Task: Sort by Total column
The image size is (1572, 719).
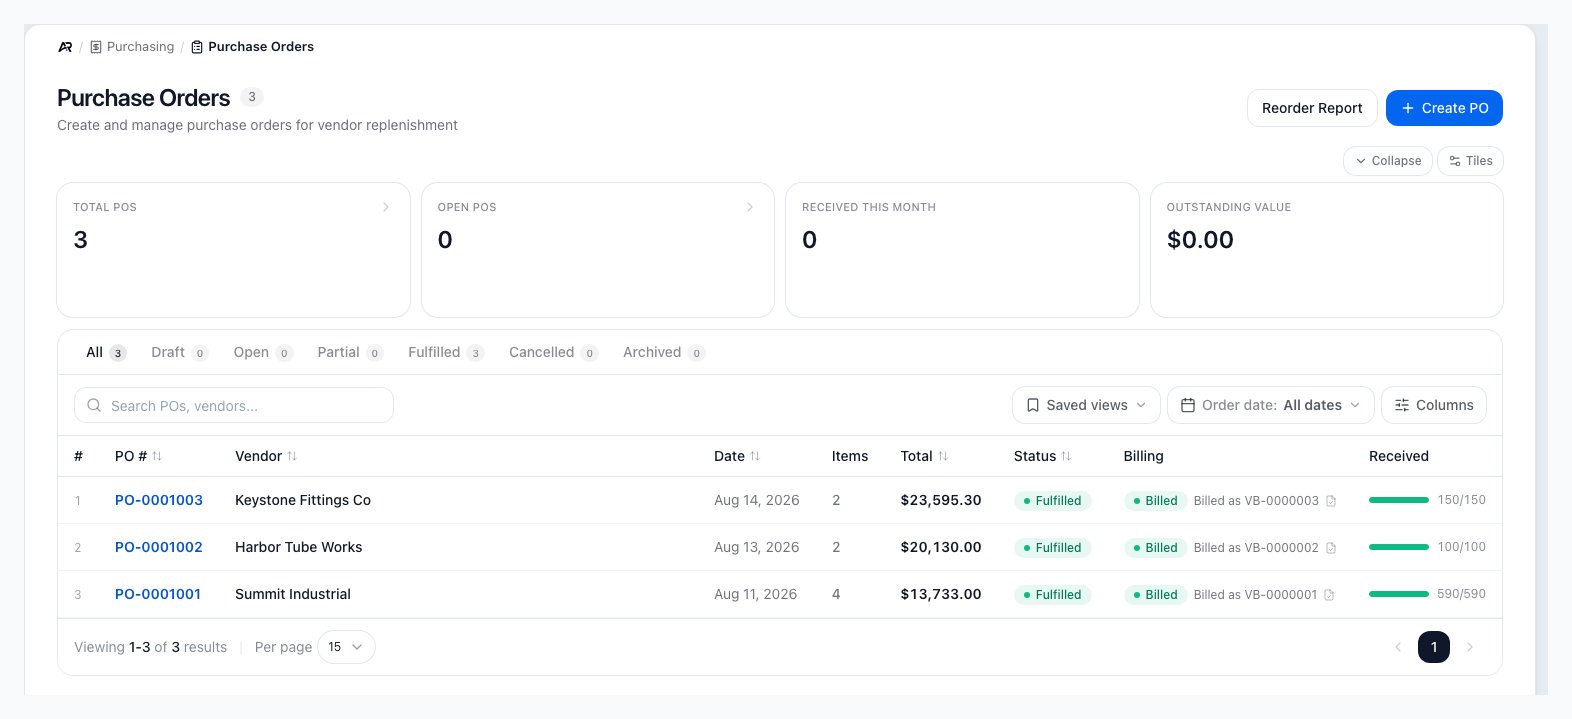Action: pos(924,456)
